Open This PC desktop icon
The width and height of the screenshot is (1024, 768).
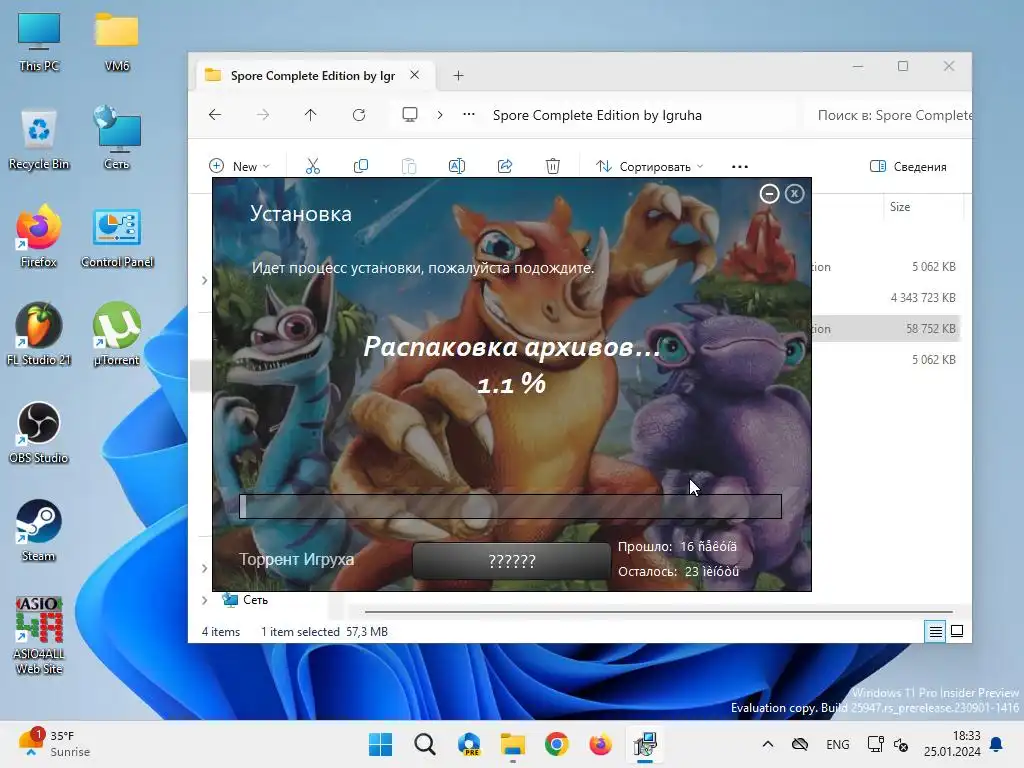[x=39, y=42]
